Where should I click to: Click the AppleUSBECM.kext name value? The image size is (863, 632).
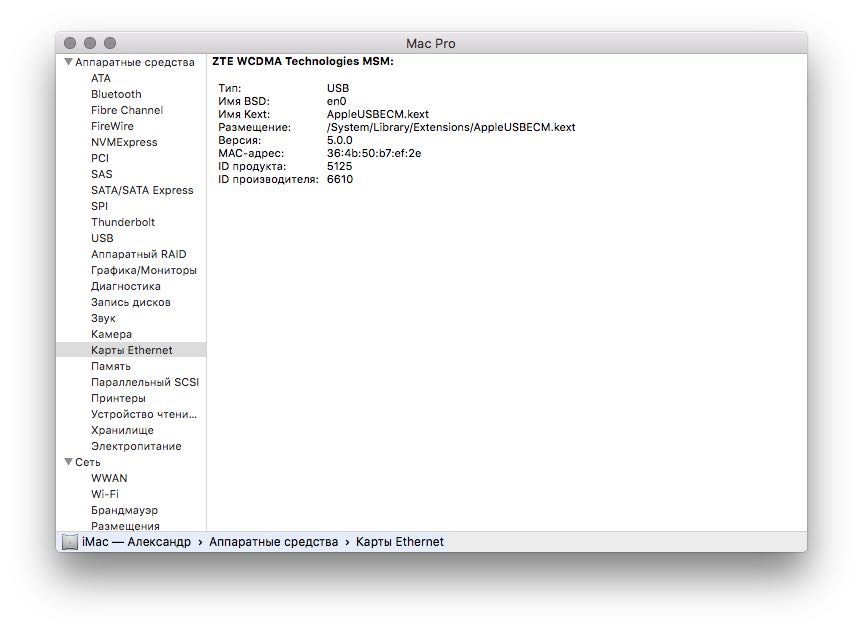378,114
